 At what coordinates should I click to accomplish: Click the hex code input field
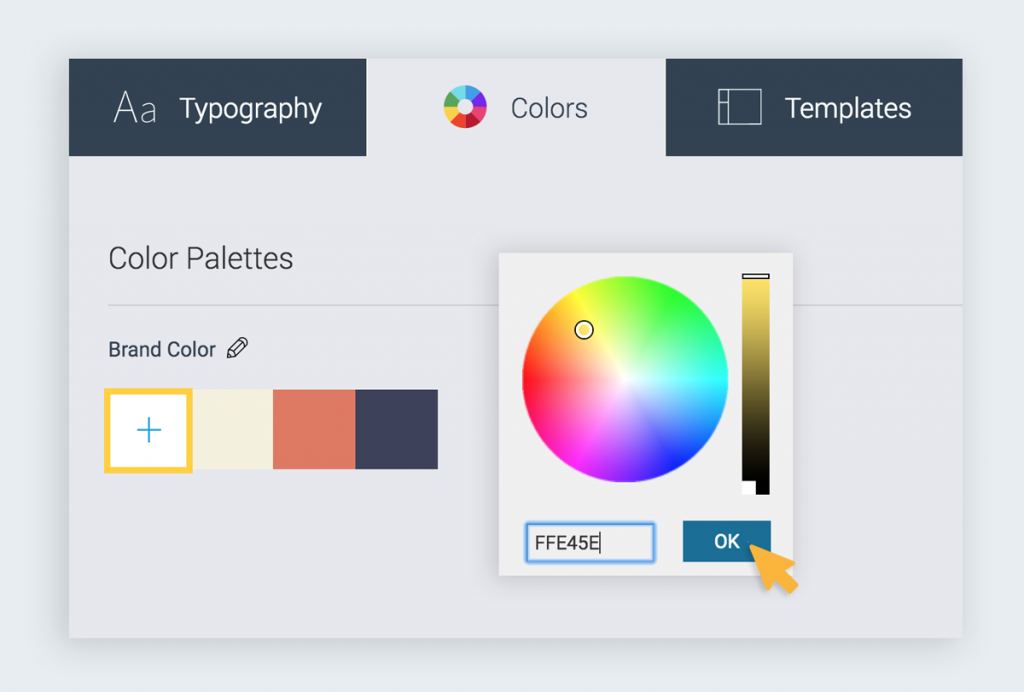coord(589,541)
